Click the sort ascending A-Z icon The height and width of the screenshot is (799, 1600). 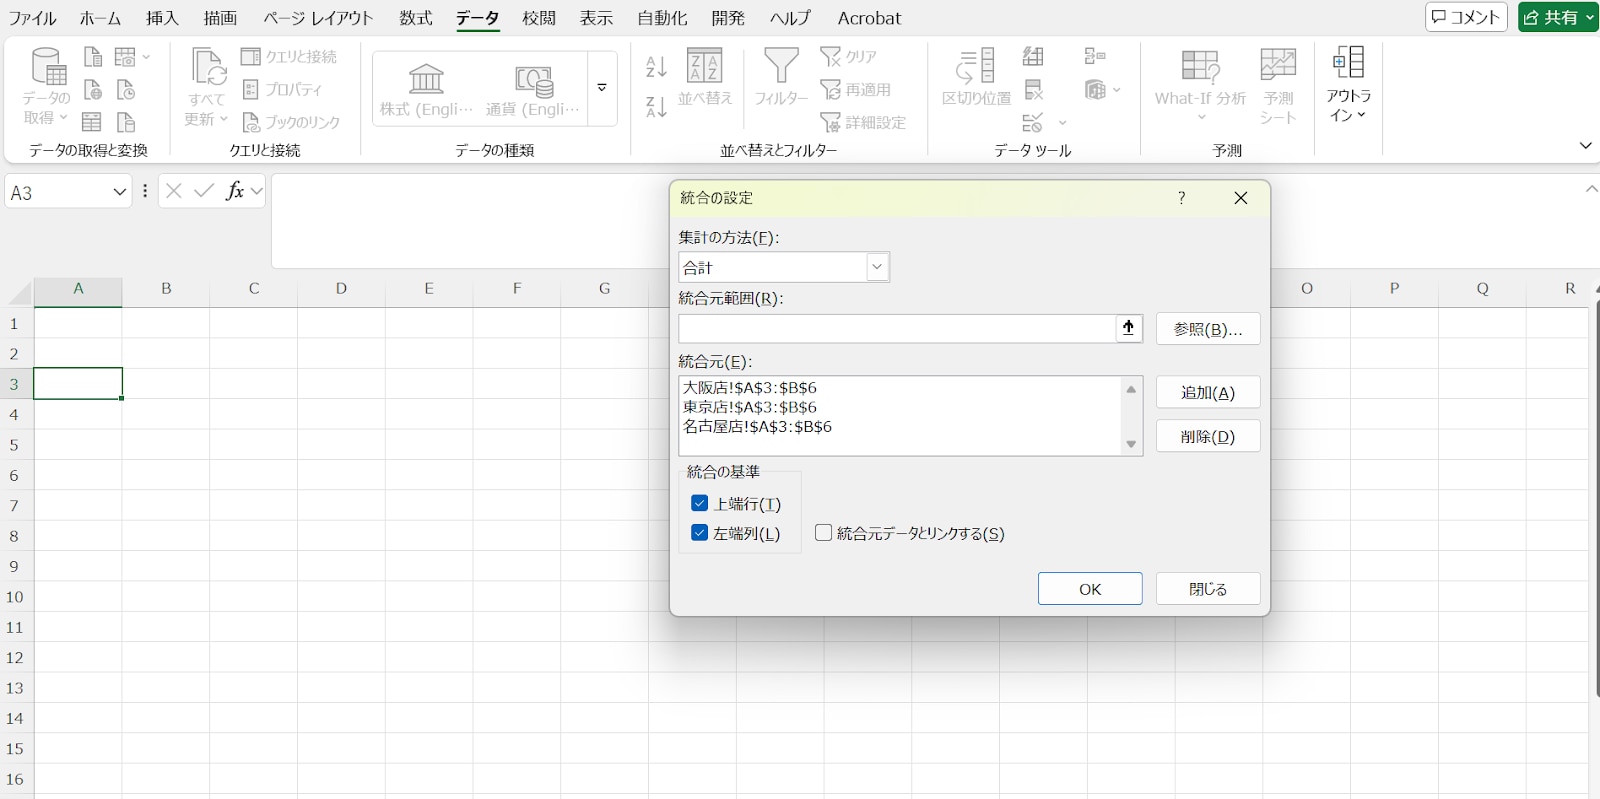pyautogui.click(x=656, y=67)
